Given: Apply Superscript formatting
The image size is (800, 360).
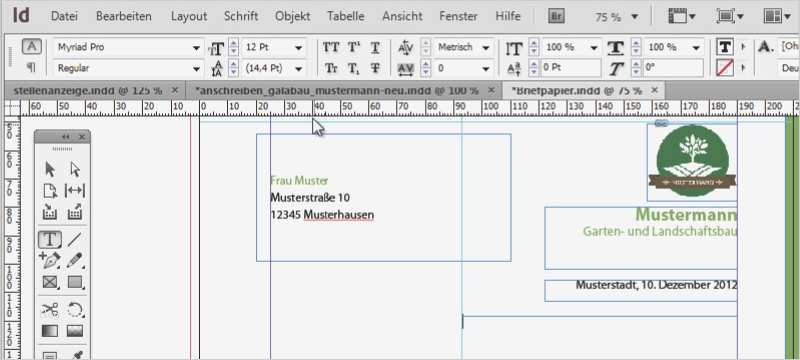Looking at the screenshot, I should pos(354,47).
